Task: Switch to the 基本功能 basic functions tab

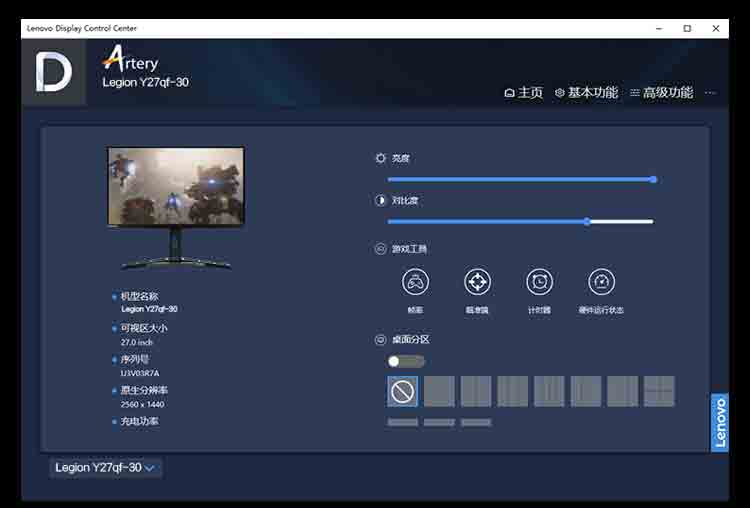Action: click(586, 93)
